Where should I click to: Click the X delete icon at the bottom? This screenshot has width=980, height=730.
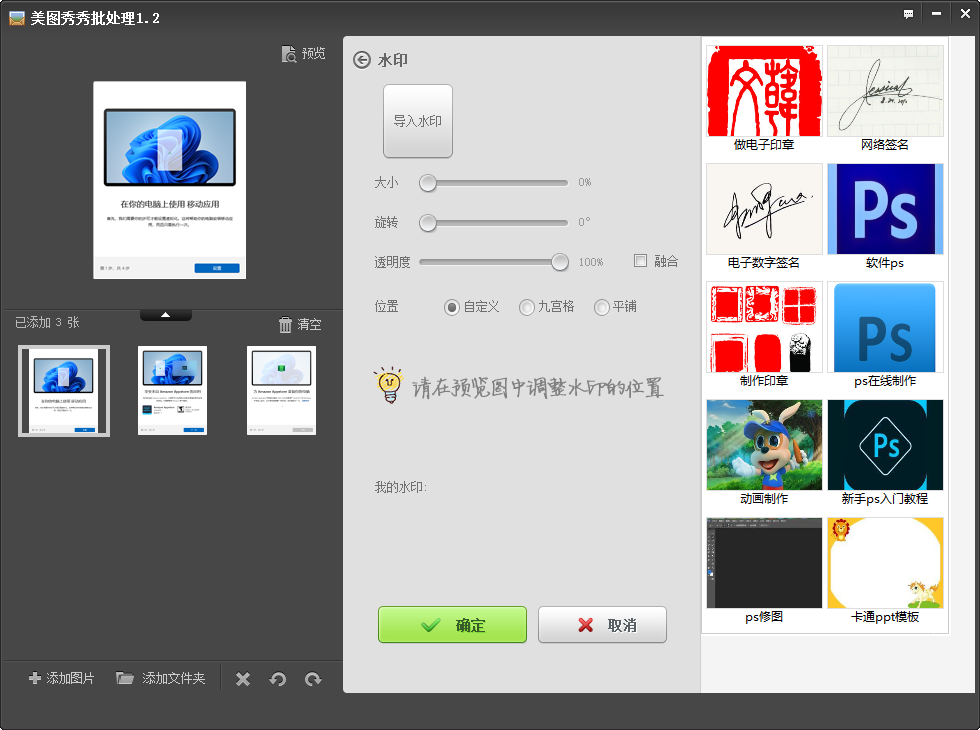click(x=242, y=678)
